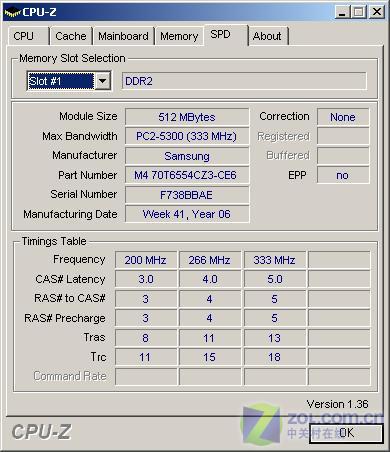
Task: Click the Samsung manufacturer value
Action: click(187, 156)
